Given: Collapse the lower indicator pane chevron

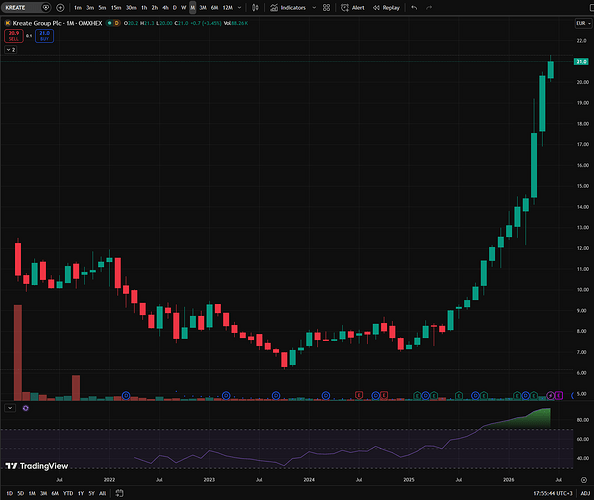Looking at the screenshot, I should 10,408.
